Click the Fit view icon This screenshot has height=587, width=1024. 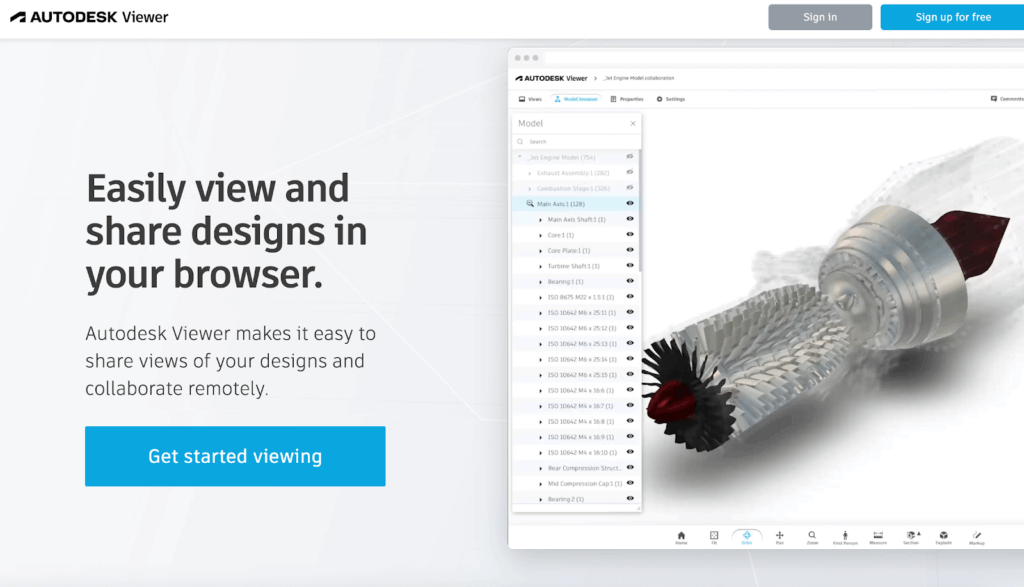click(x=713, y=536)
